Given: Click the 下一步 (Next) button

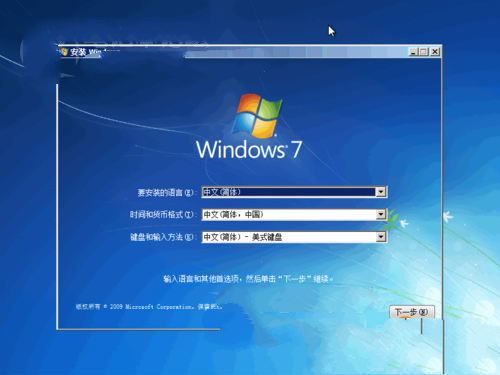Looking at the screenshot, I should (x=412, y=312).
